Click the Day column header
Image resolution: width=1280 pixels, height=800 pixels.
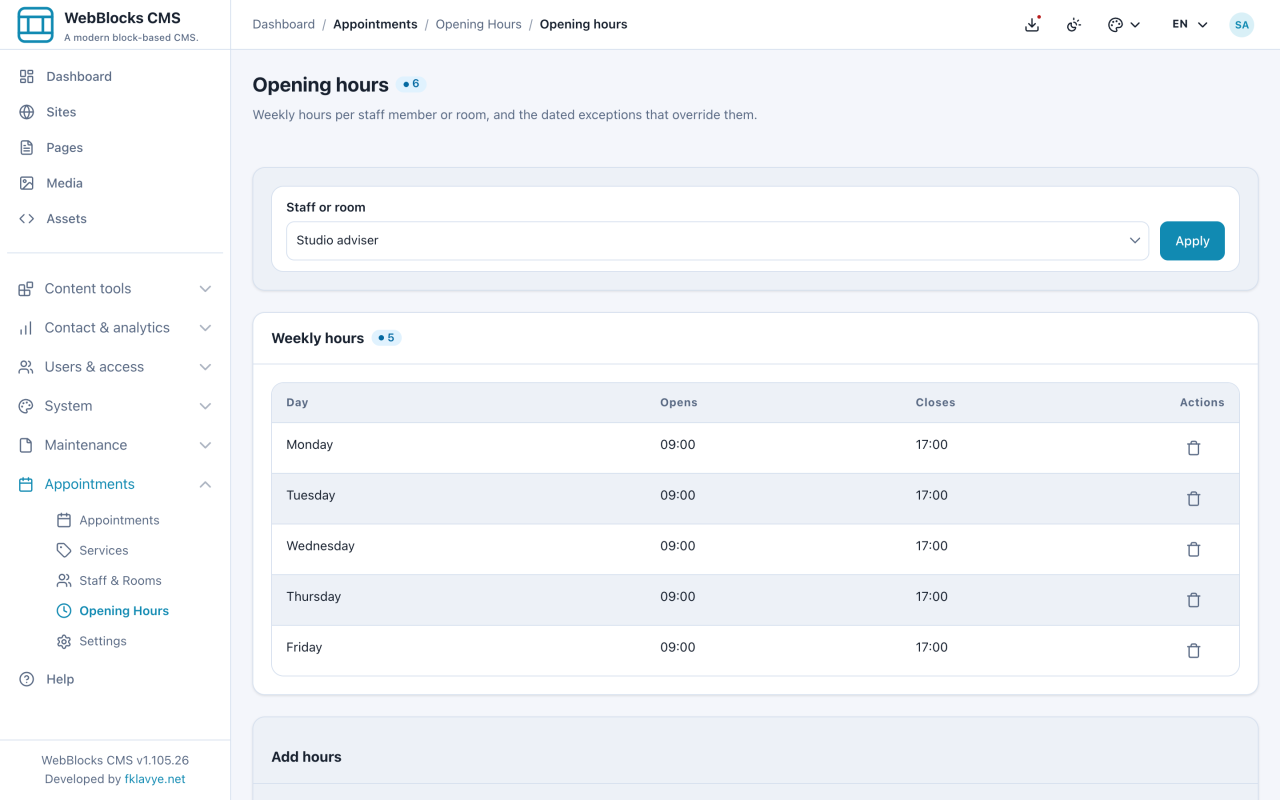[x=297, y=403]
